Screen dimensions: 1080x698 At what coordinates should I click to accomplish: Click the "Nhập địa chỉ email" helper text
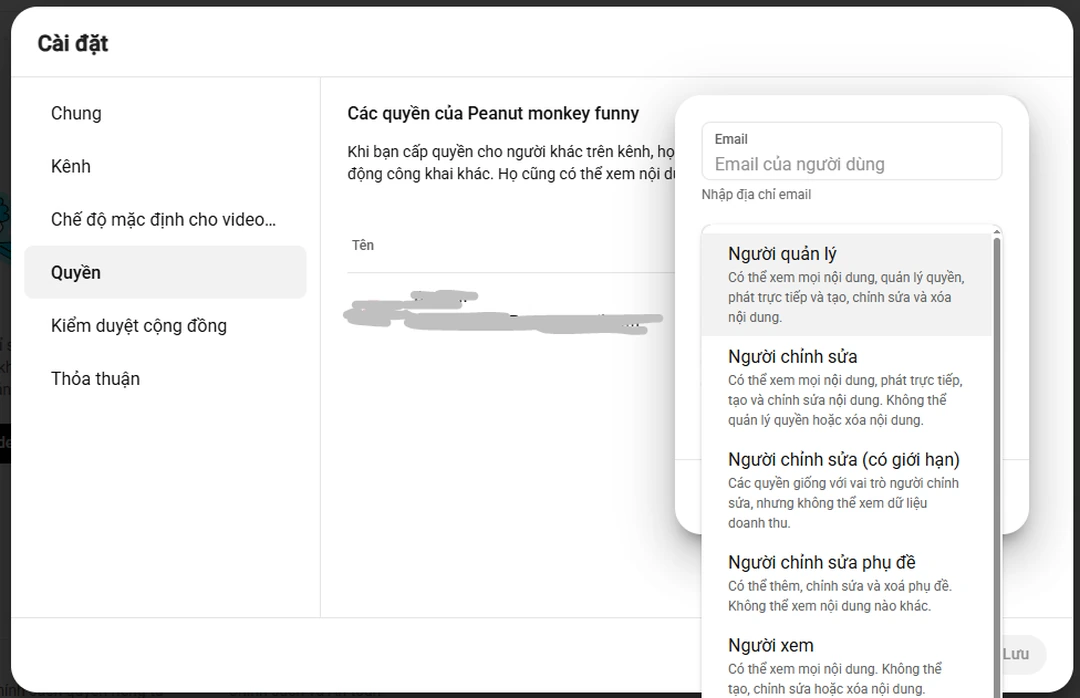[x=756, y=194]
